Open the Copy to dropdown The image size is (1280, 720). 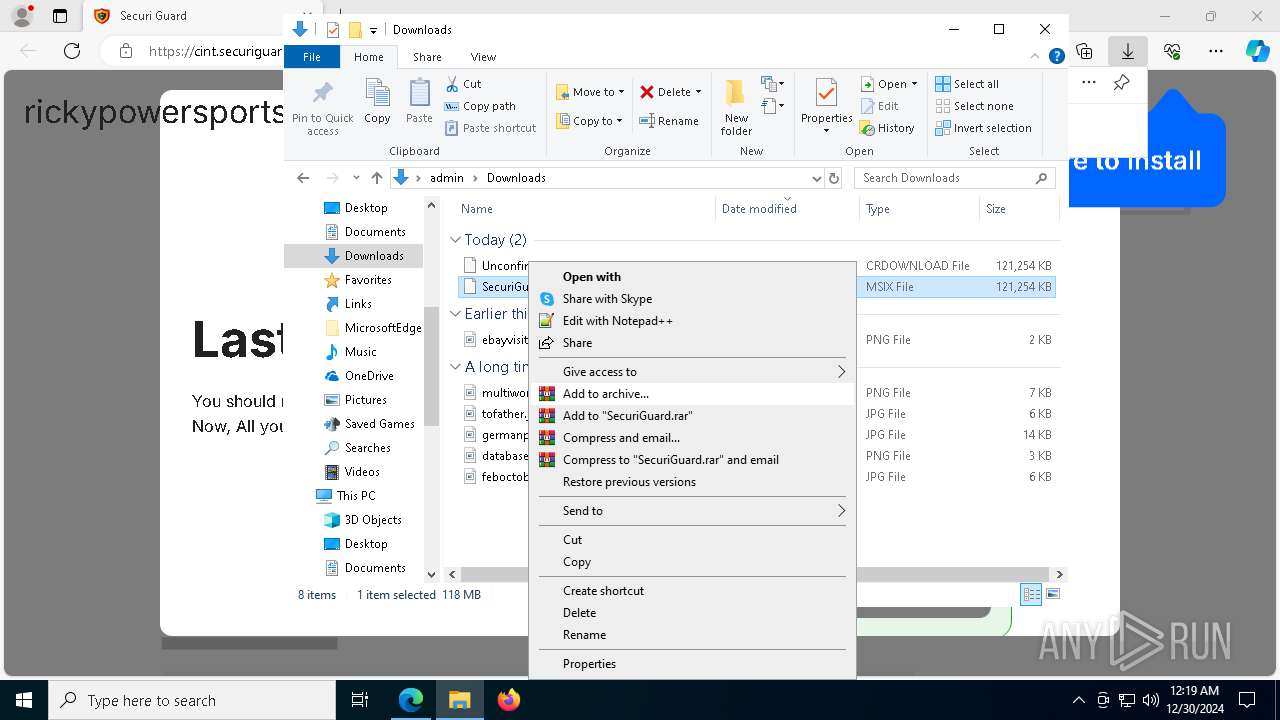[590, 121]
